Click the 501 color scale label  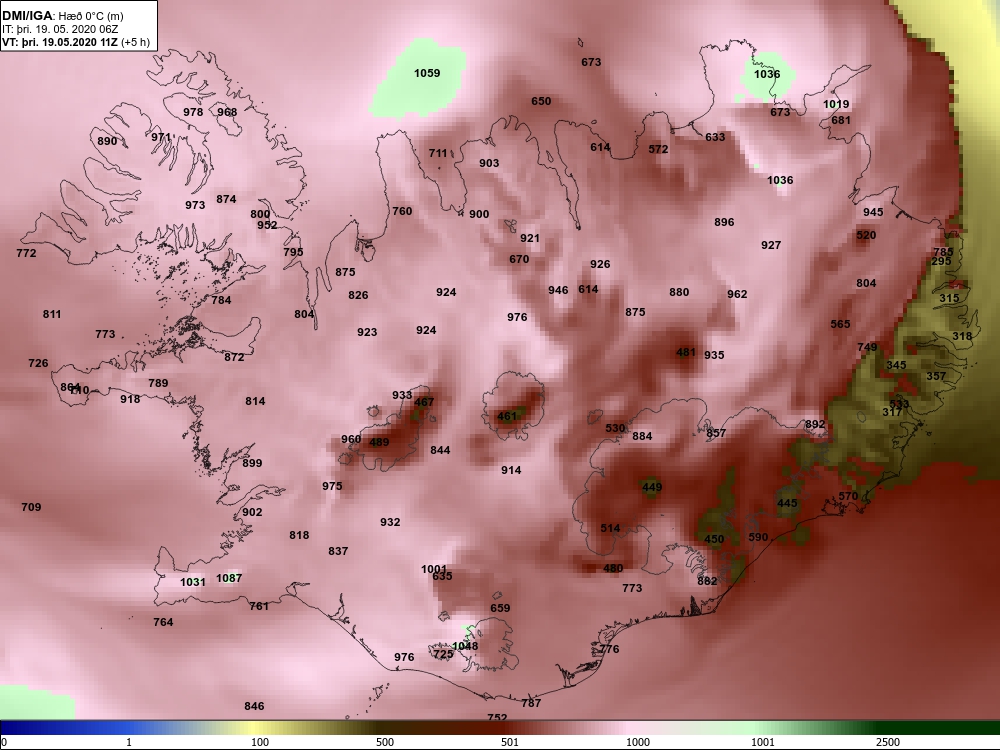coord(510,742)
